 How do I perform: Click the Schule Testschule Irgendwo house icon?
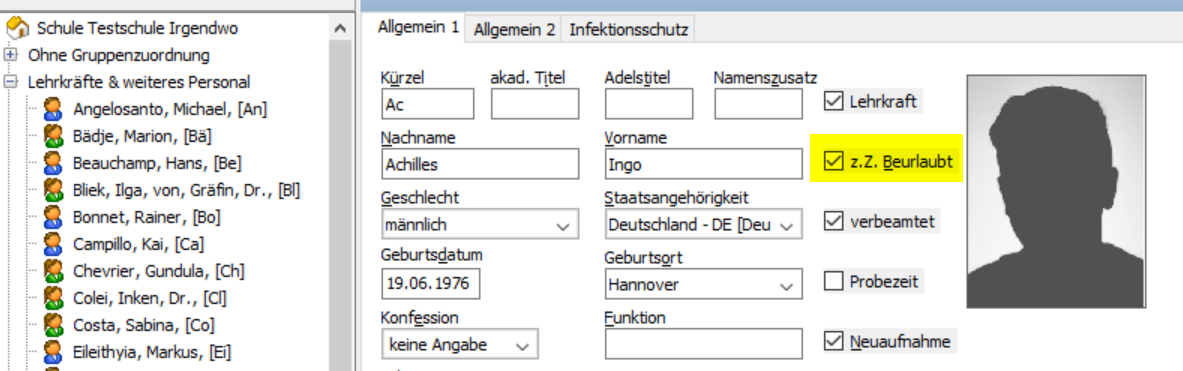pos(18,29)
